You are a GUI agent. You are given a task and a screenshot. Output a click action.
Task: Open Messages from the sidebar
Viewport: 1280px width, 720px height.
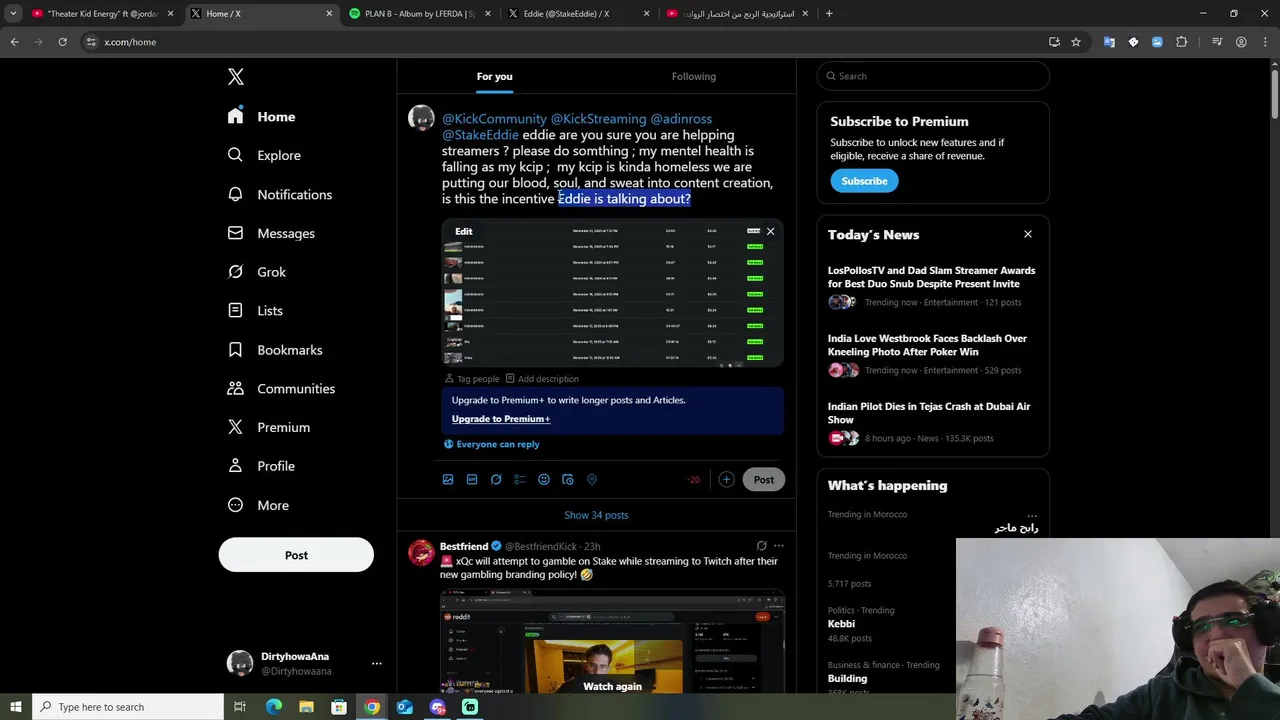(x=271, y=233)
